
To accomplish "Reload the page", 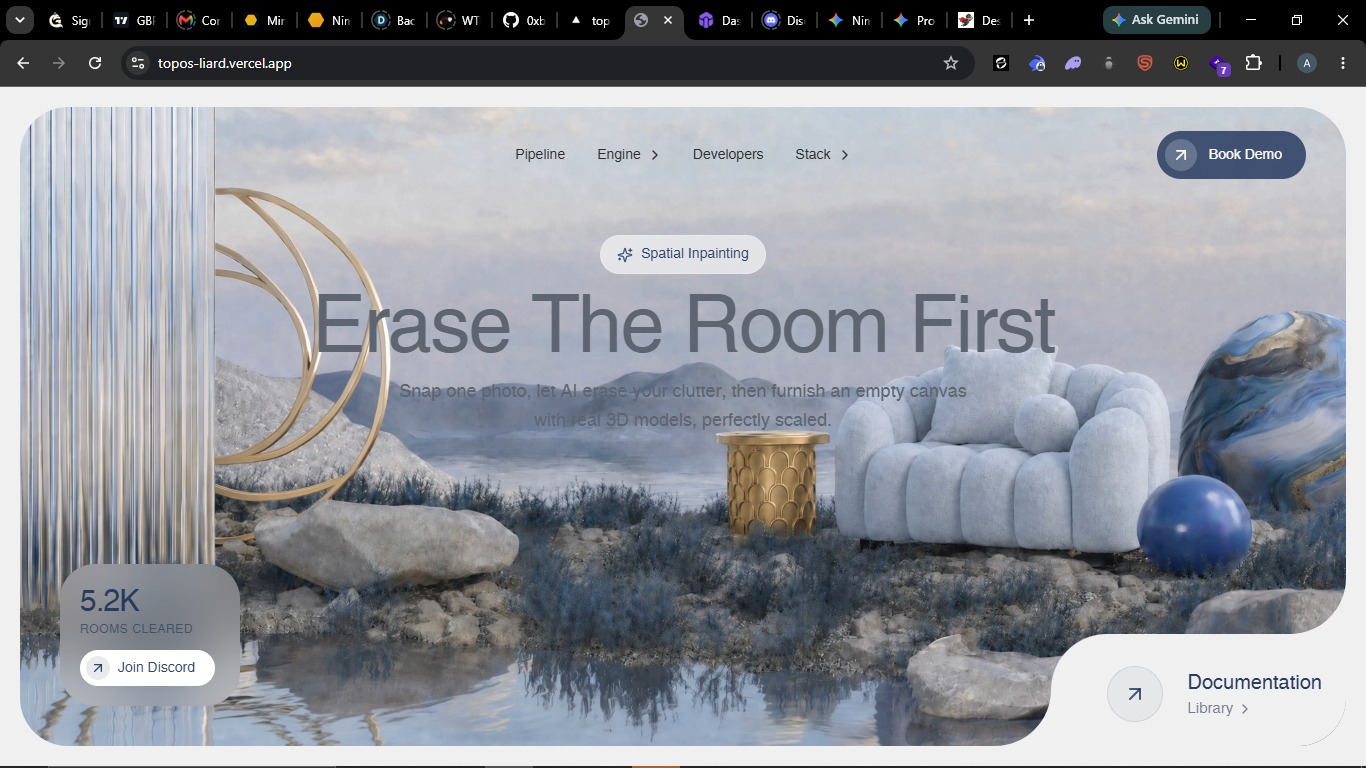I will [95, 63].
